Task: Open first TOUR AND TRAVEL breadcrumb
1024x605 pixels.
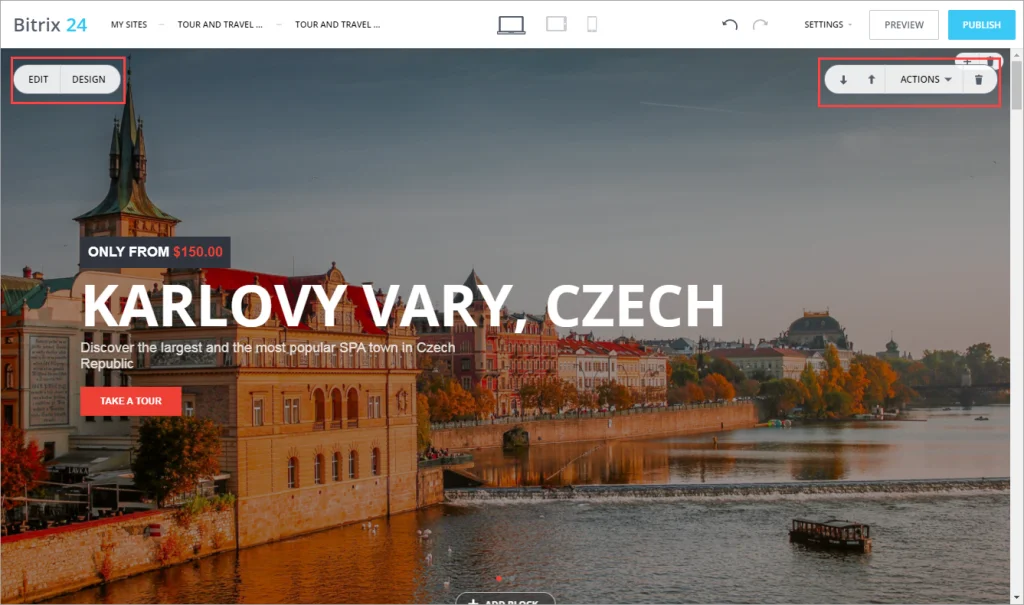Action: click(x=220, y=25)
